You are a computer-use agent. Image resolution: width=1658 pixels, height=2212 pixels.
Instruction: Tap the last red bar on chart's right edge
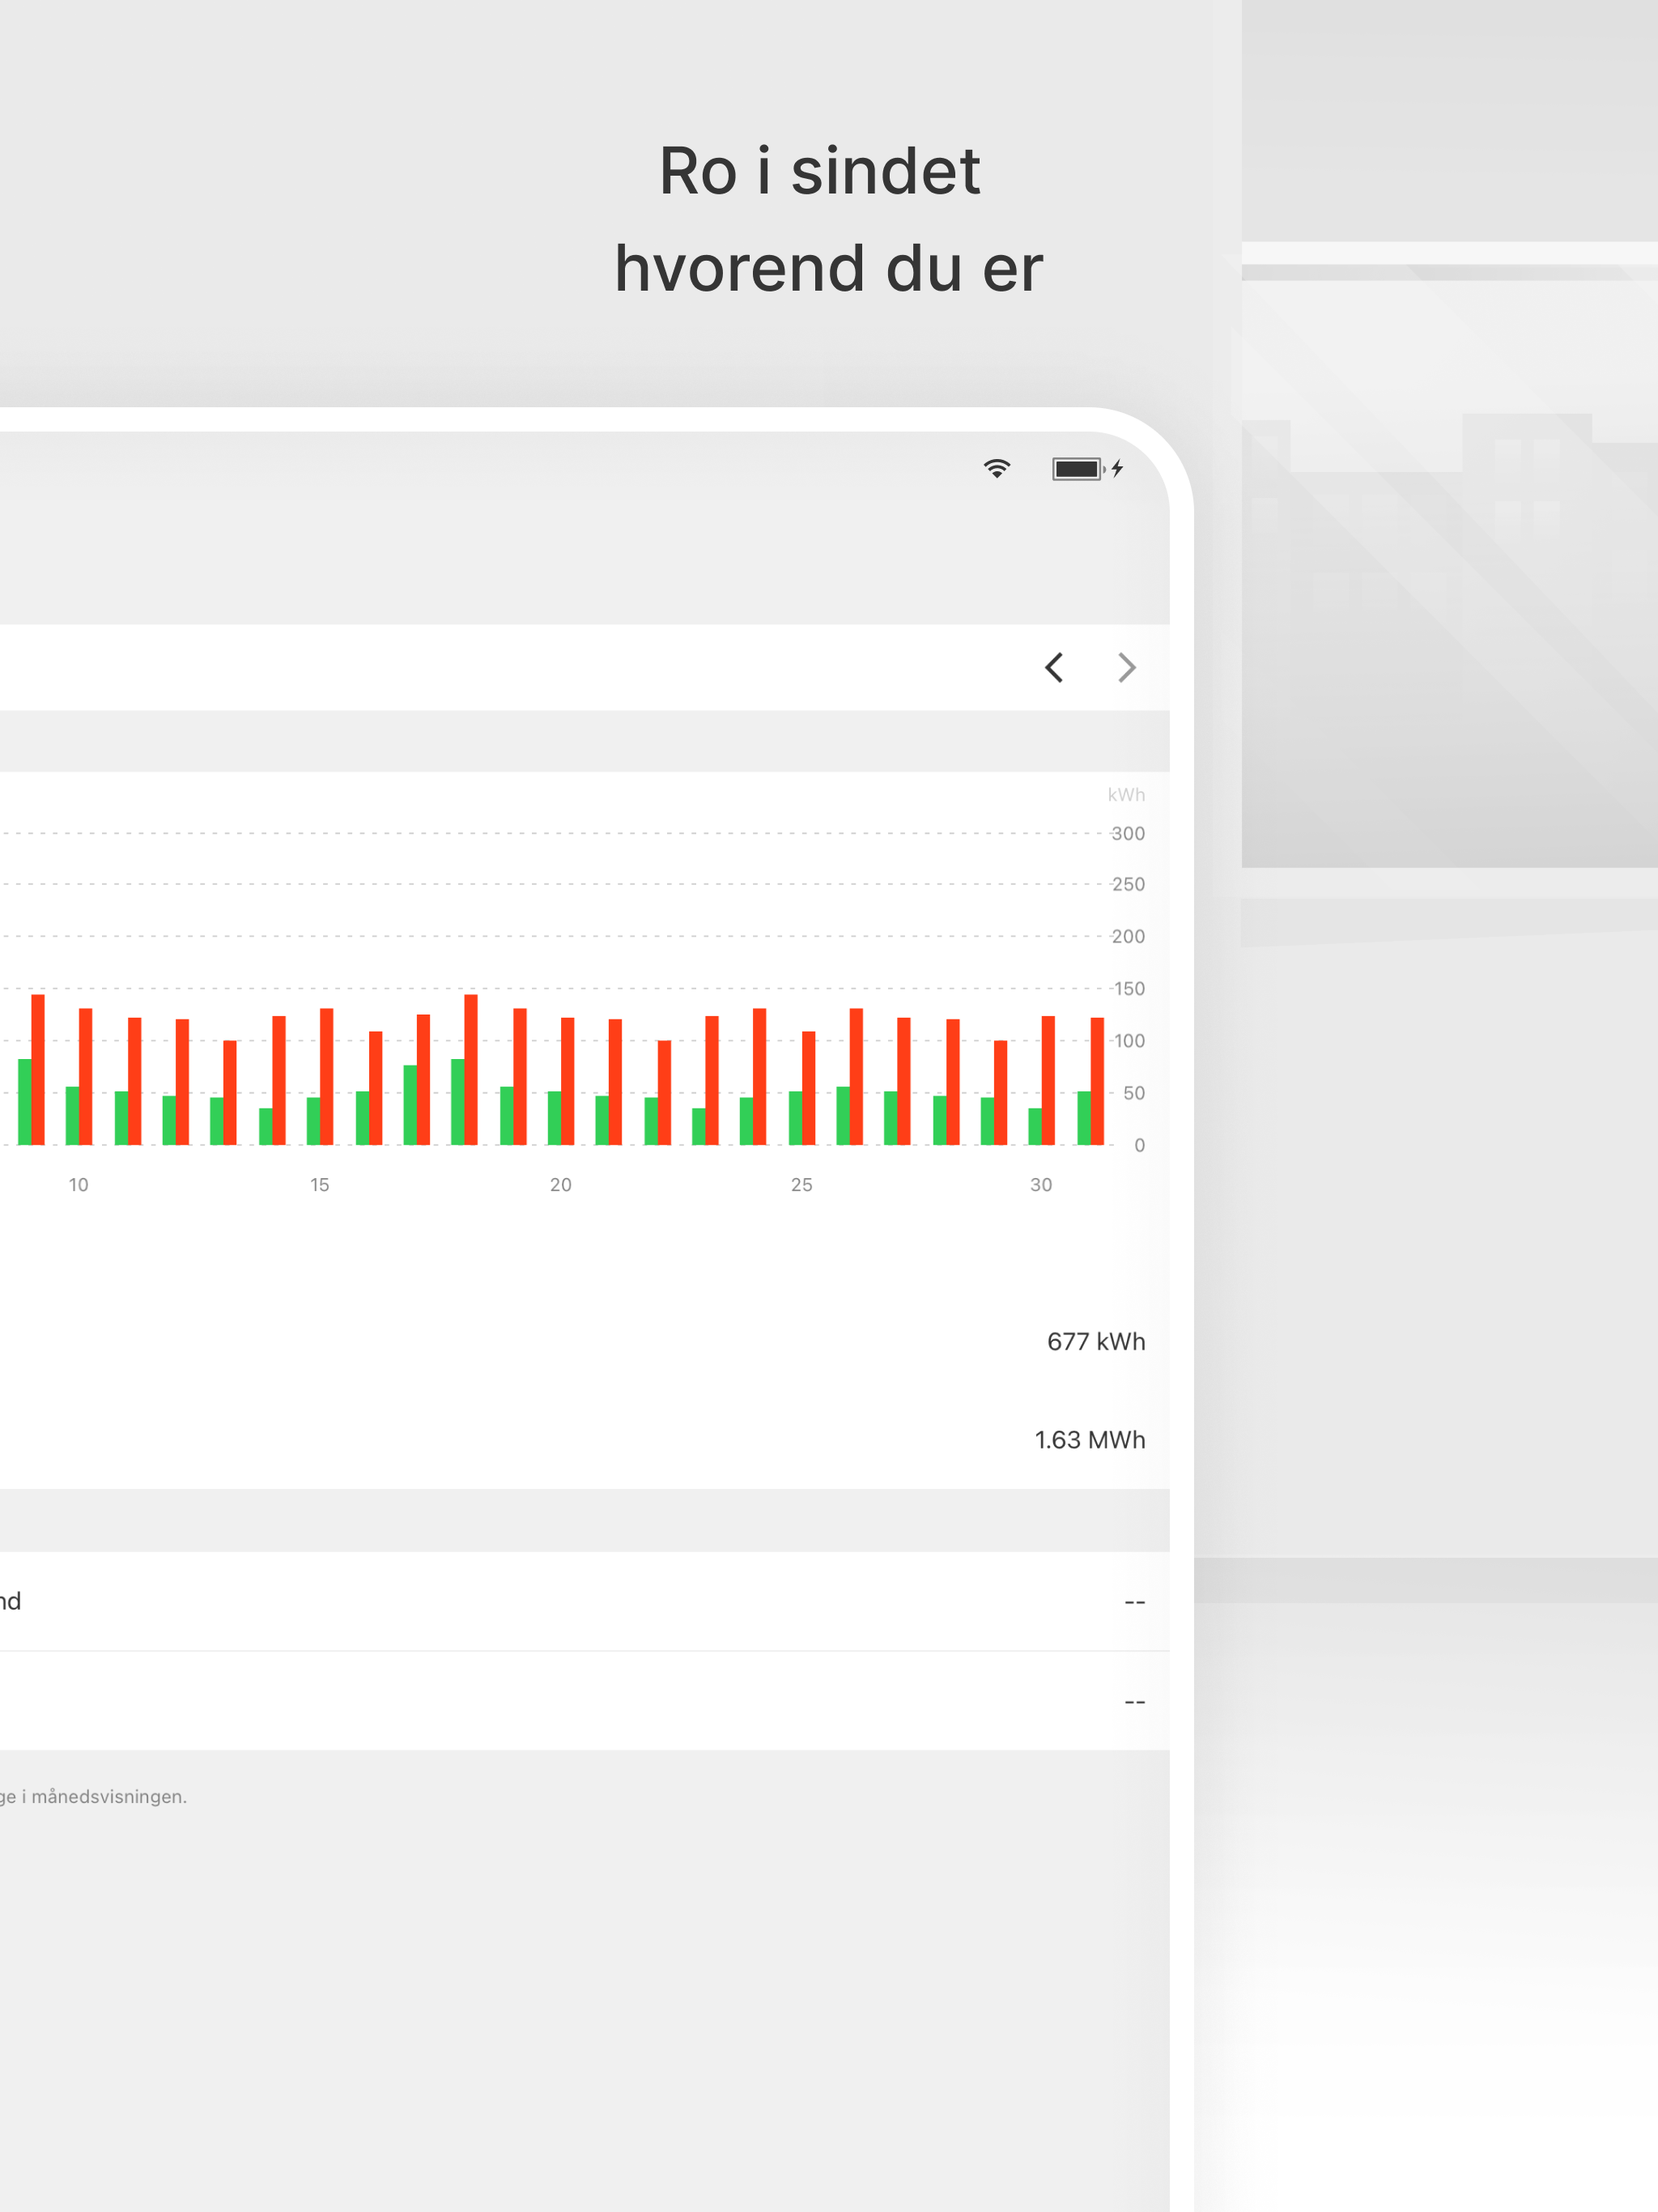coord(1097,1081)
